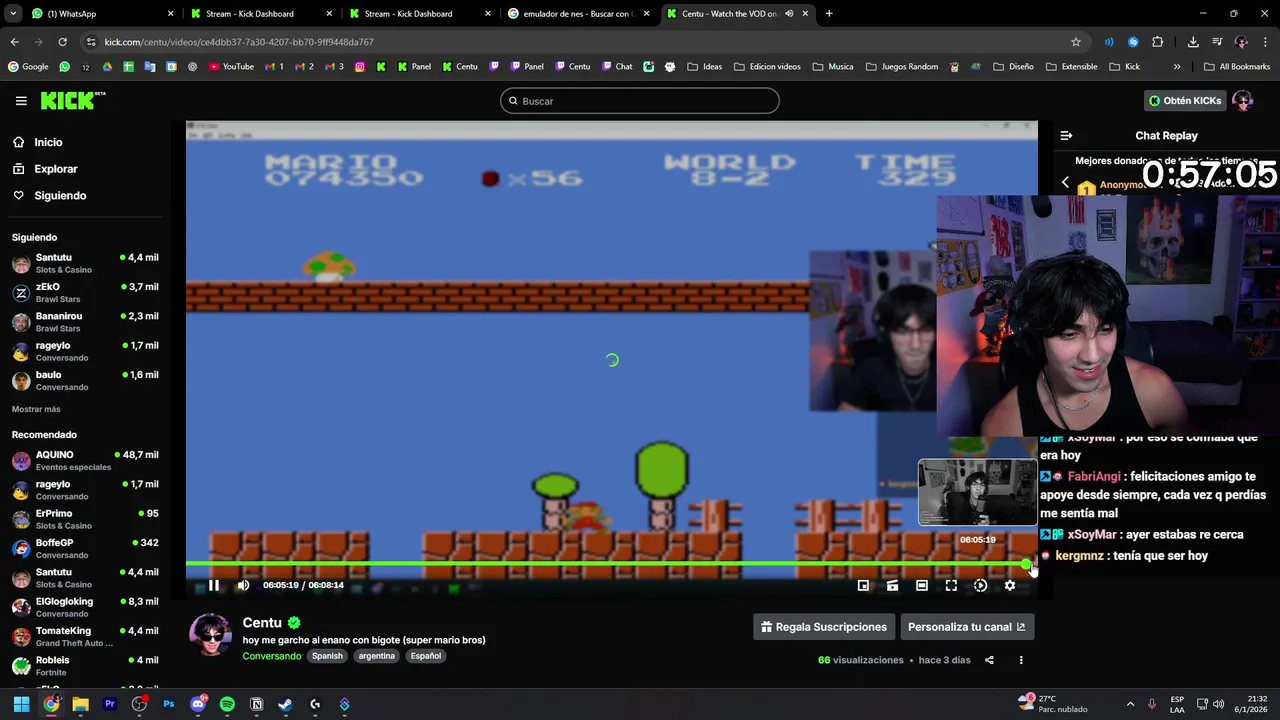Open the Bananirou channel
The height and width of the screenshot is (720, 1280).
click(85, 322)
